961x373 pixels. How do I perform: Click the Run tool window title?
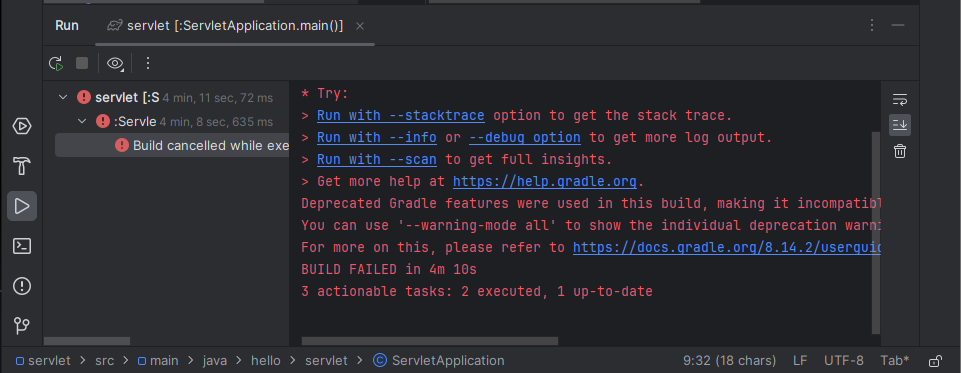(67, 26)
